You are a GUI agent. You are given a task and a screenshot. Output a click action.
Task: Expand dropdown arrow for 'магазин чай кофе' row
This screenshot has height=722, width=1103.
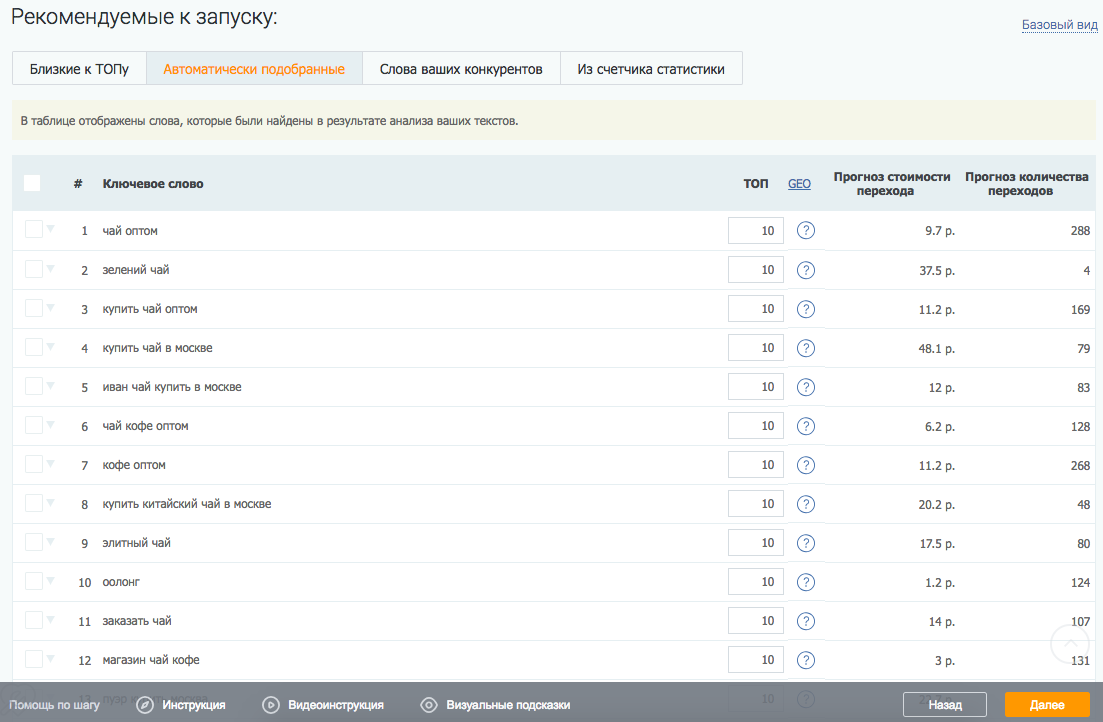[x=50, y=659]
